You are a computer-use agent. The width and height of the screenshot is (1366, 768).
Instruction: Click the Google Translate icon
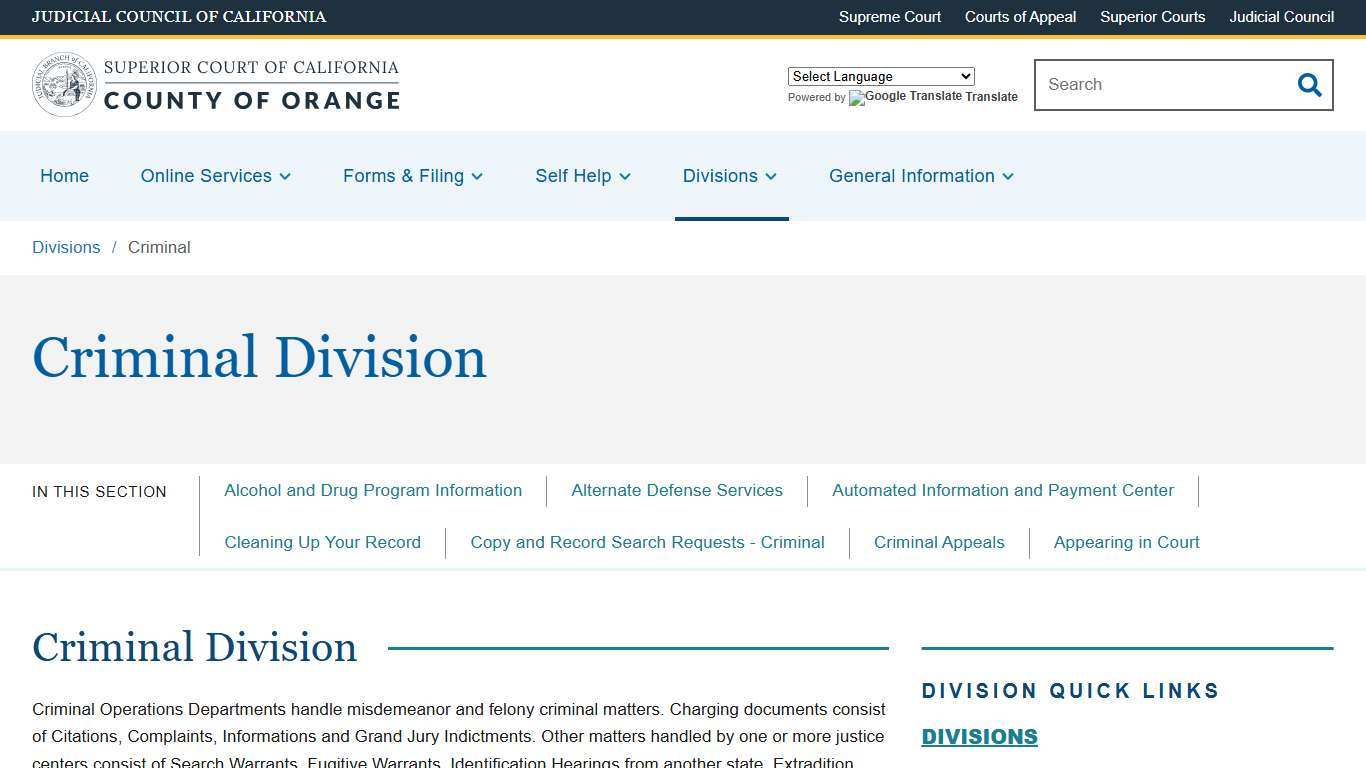[x=855, y=98]
